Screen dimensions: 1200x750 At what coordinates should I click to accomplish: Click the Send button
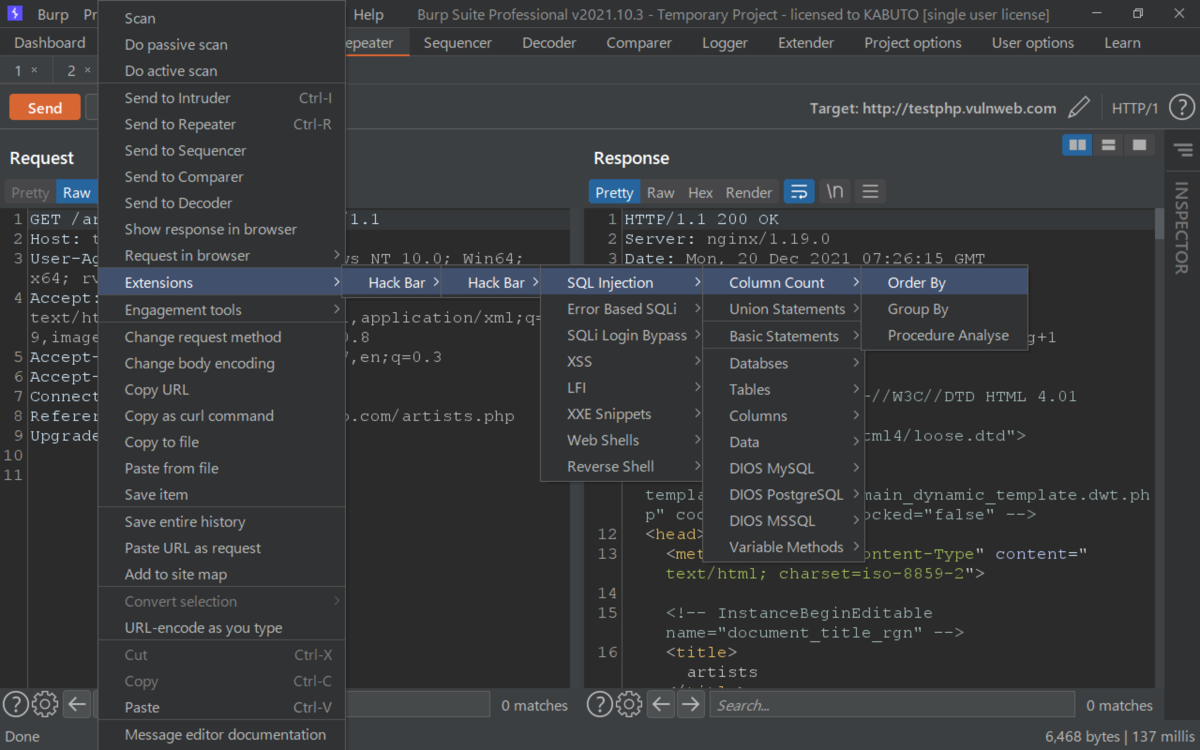click(x=45, y=108)
